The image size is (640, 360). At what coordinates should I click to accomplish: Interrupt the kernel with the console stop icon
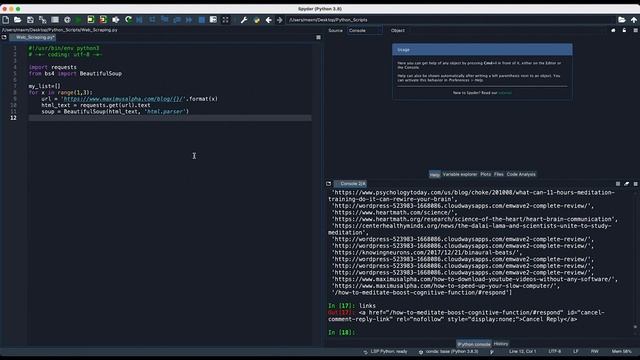pos(618,184)
